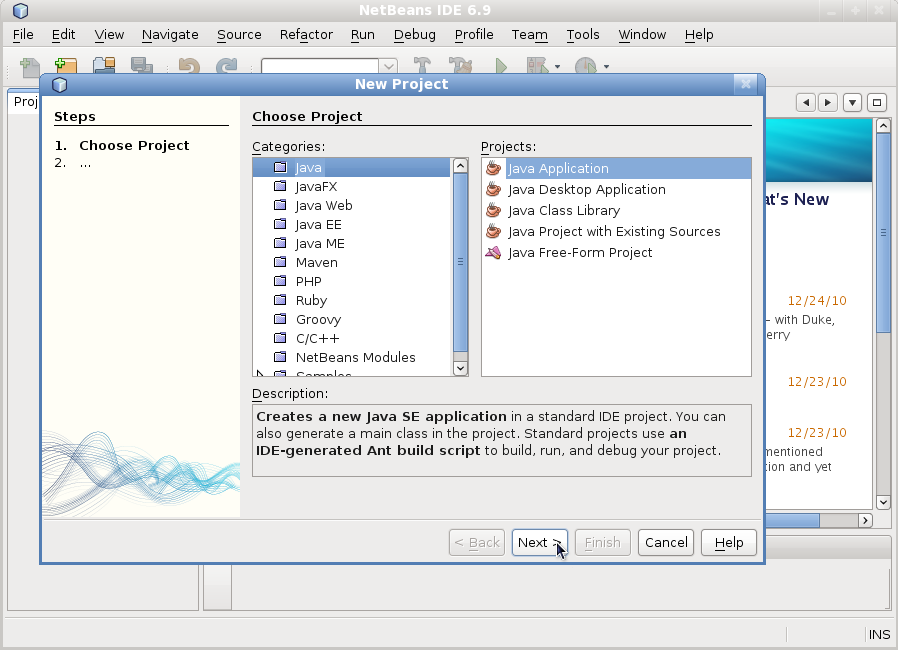Open the project configuration combo box in toolbar
Viewport: 898px width, 650px height.
click(329, 66)
